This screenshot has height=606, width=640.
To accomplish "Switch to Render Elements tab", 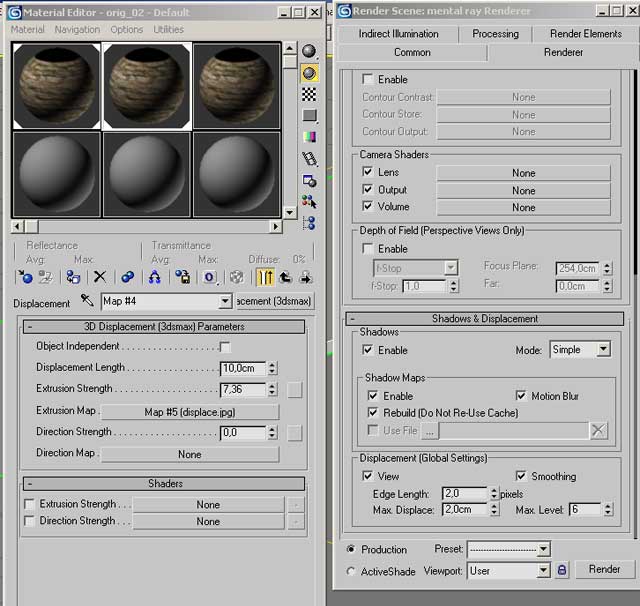I will coord(586,34).
